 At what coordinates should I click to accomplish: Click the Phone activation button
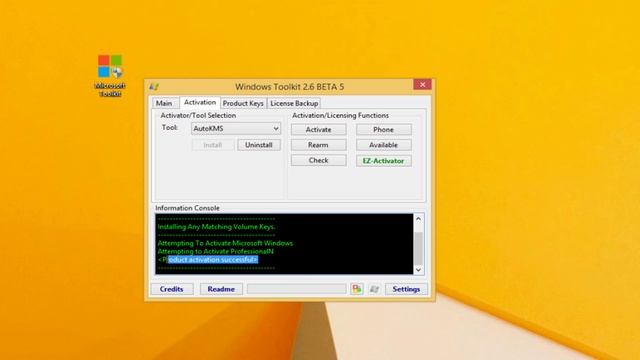(384, 129)
